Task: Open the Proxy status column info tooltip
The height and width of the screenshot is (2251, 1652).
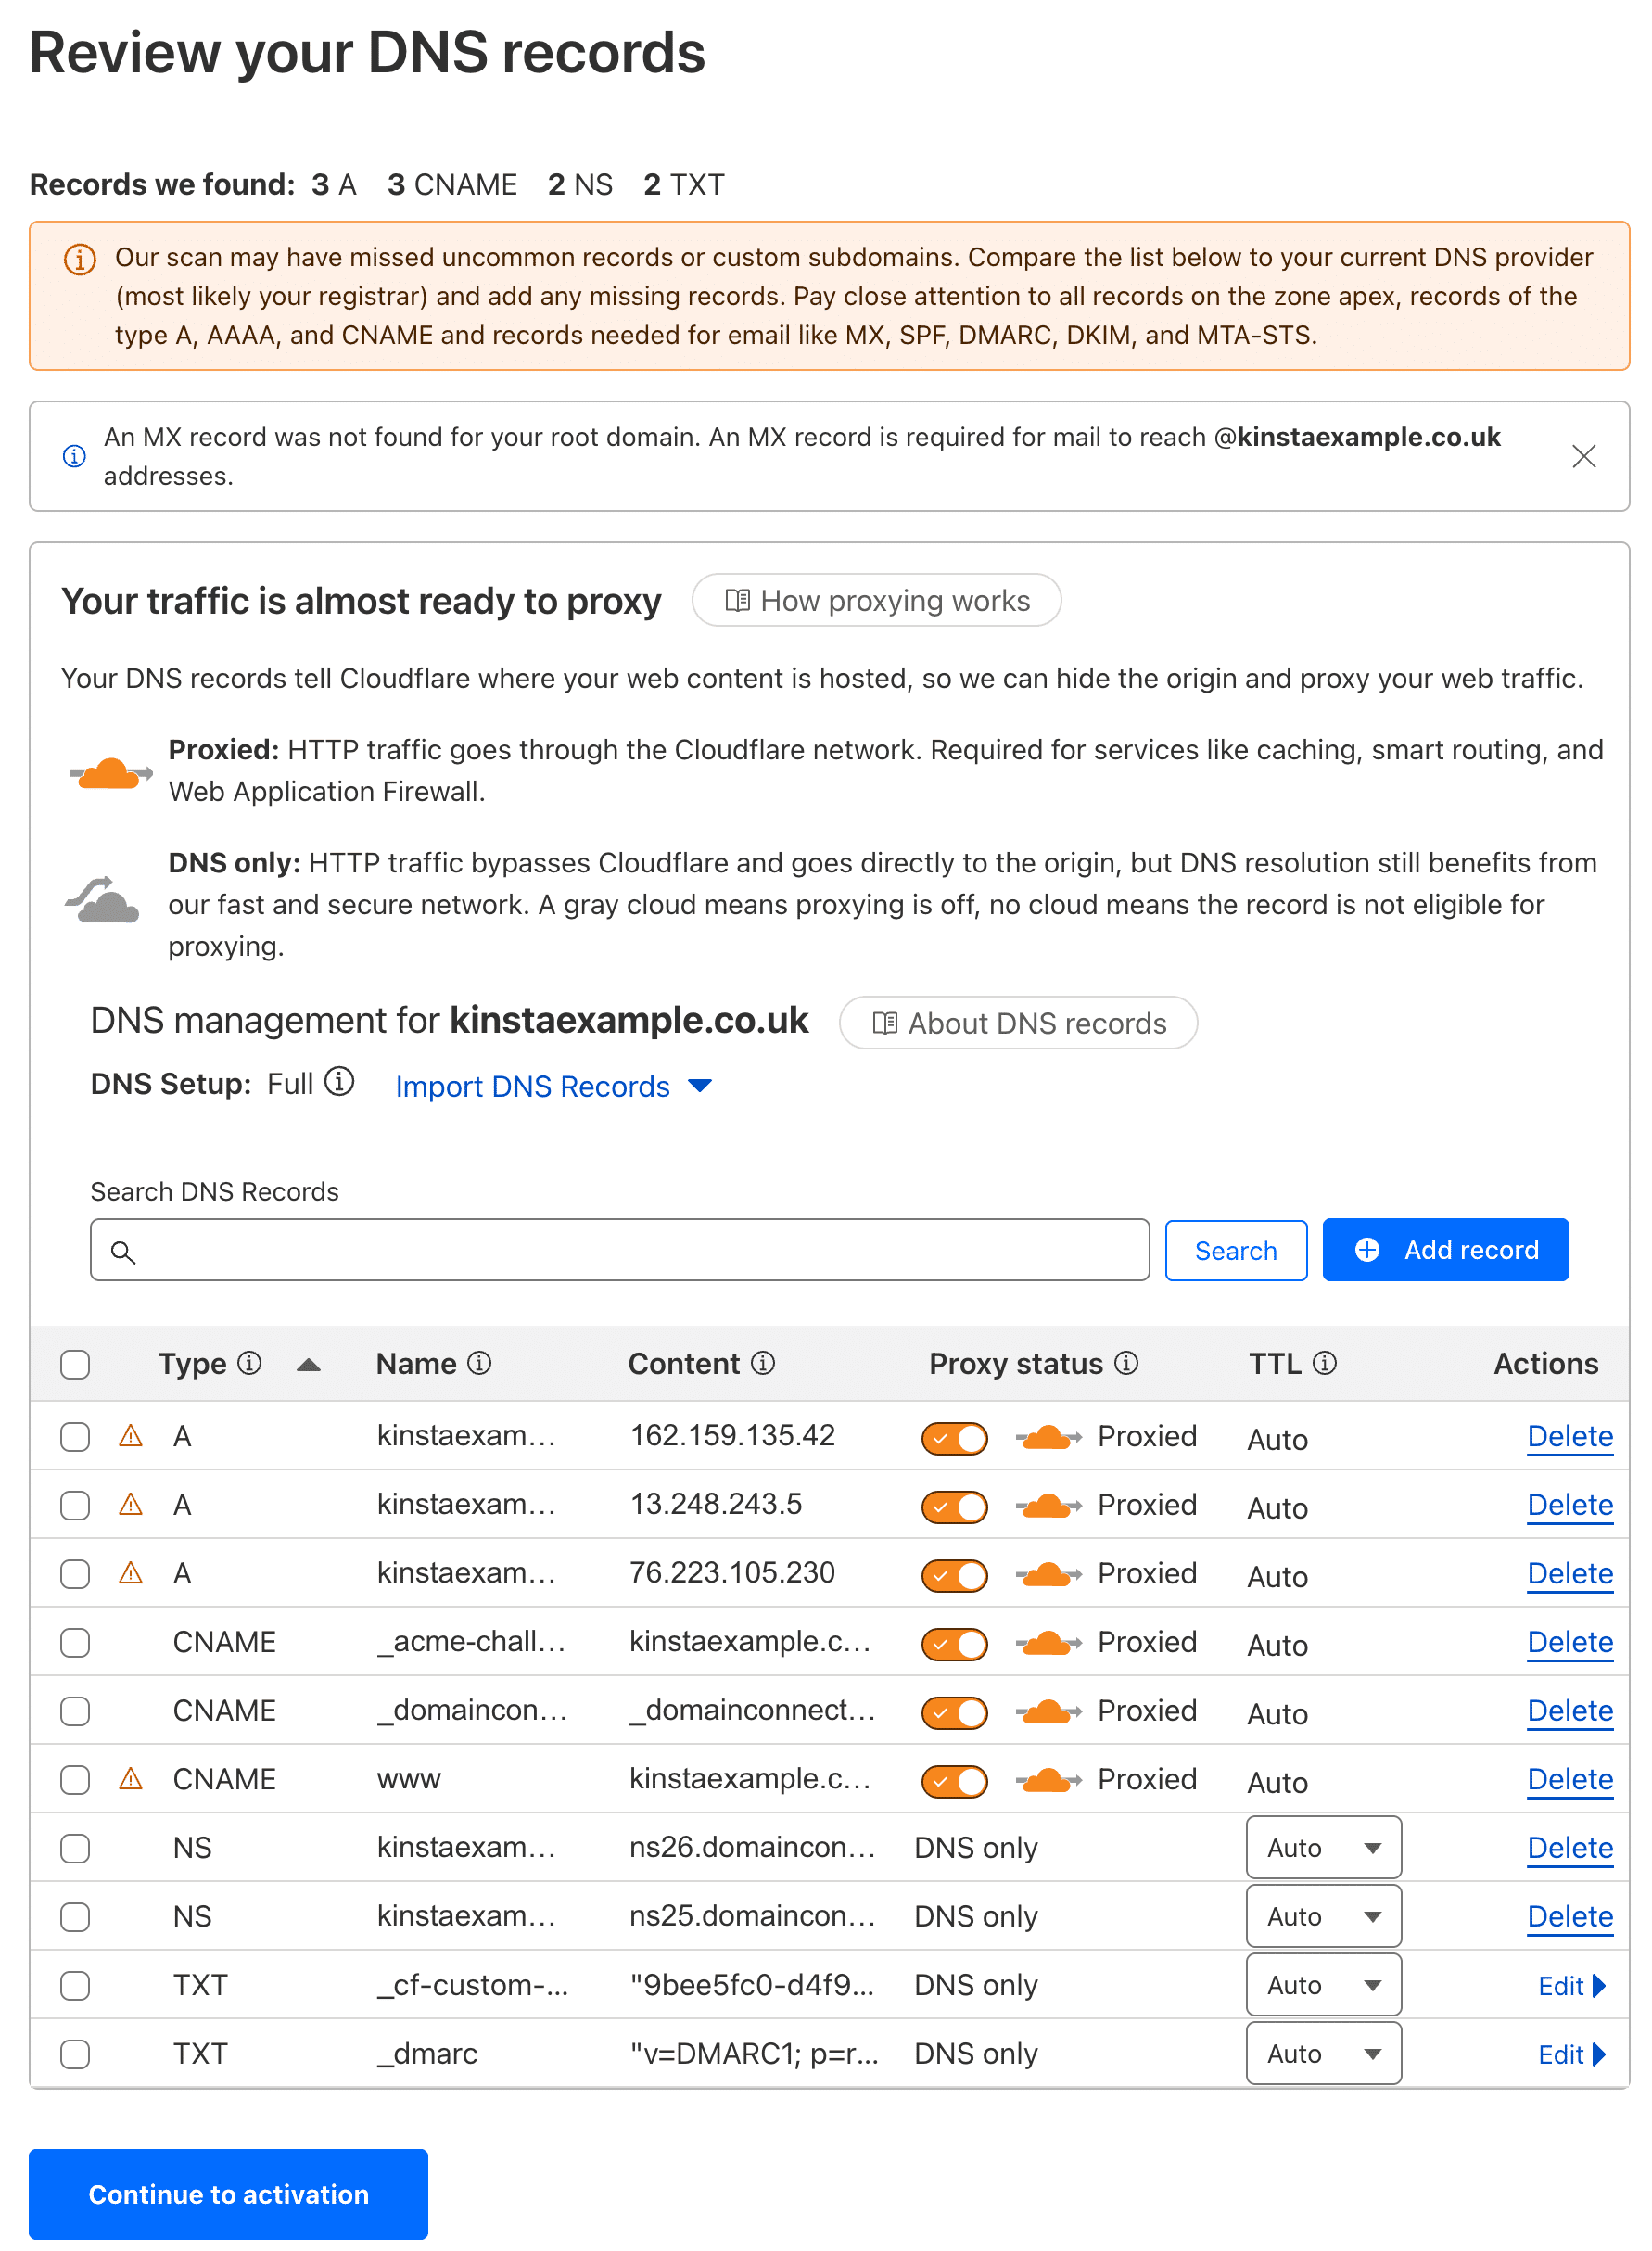Action: 1127,1363
